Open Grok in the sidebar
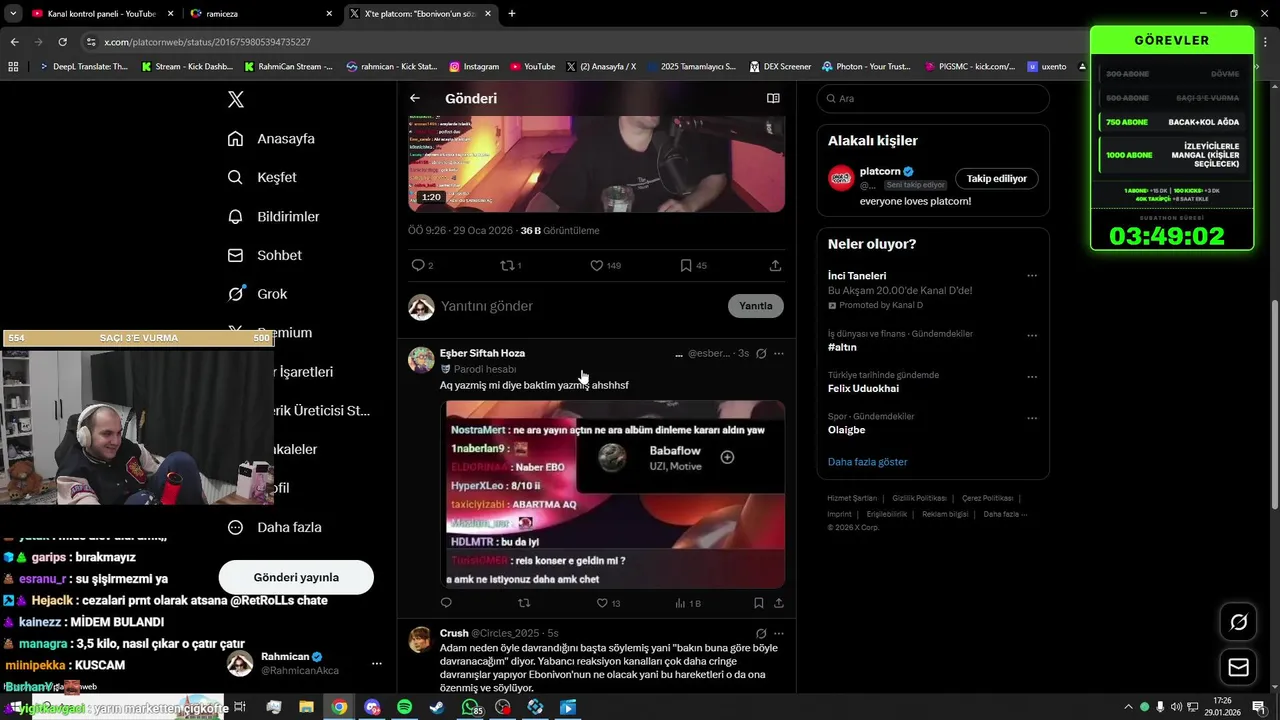This screenshot has height=720, width=1280. tap(257, 294)
